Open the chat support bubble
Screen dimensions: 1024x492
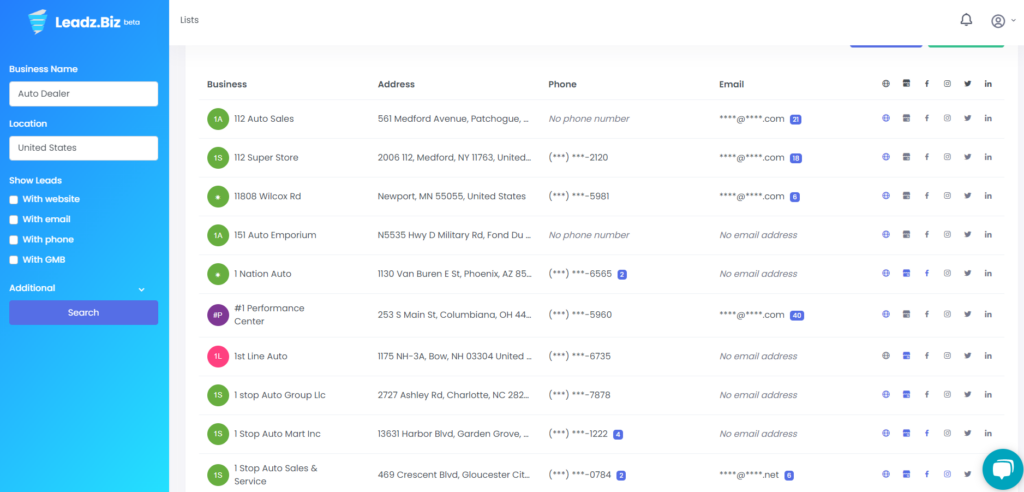pyautogui.click(x=1002, y=469)
